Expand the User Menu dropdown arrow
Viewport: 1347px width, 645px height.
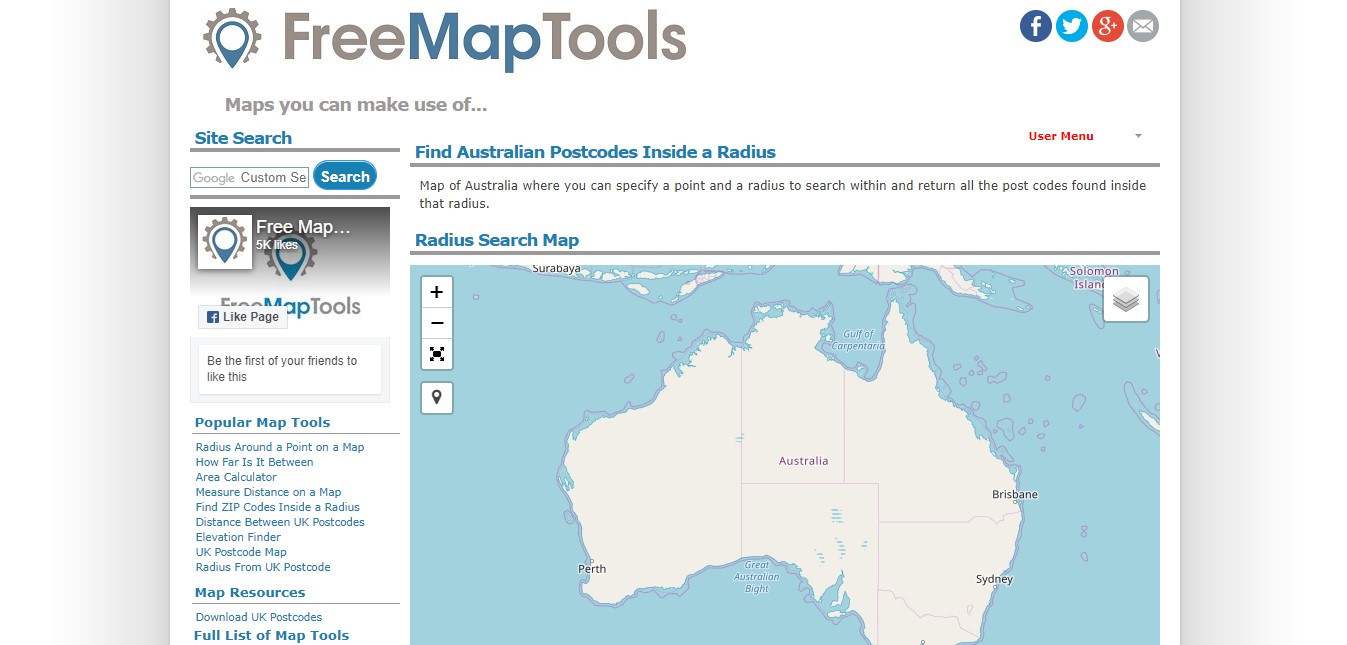[x=1138, y=136]
